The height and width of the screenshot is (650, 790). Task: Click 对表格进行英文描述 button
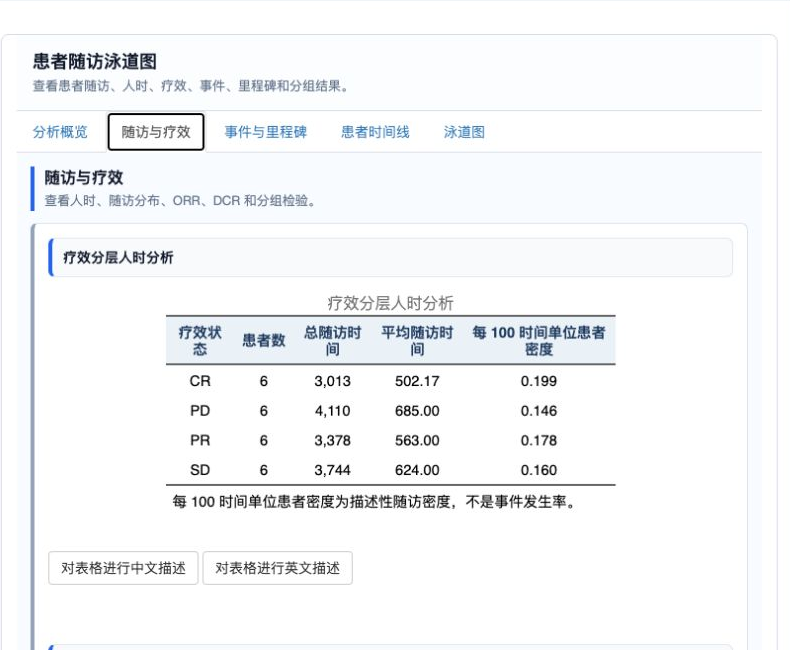pyautogui.click(x=278, y=568)
